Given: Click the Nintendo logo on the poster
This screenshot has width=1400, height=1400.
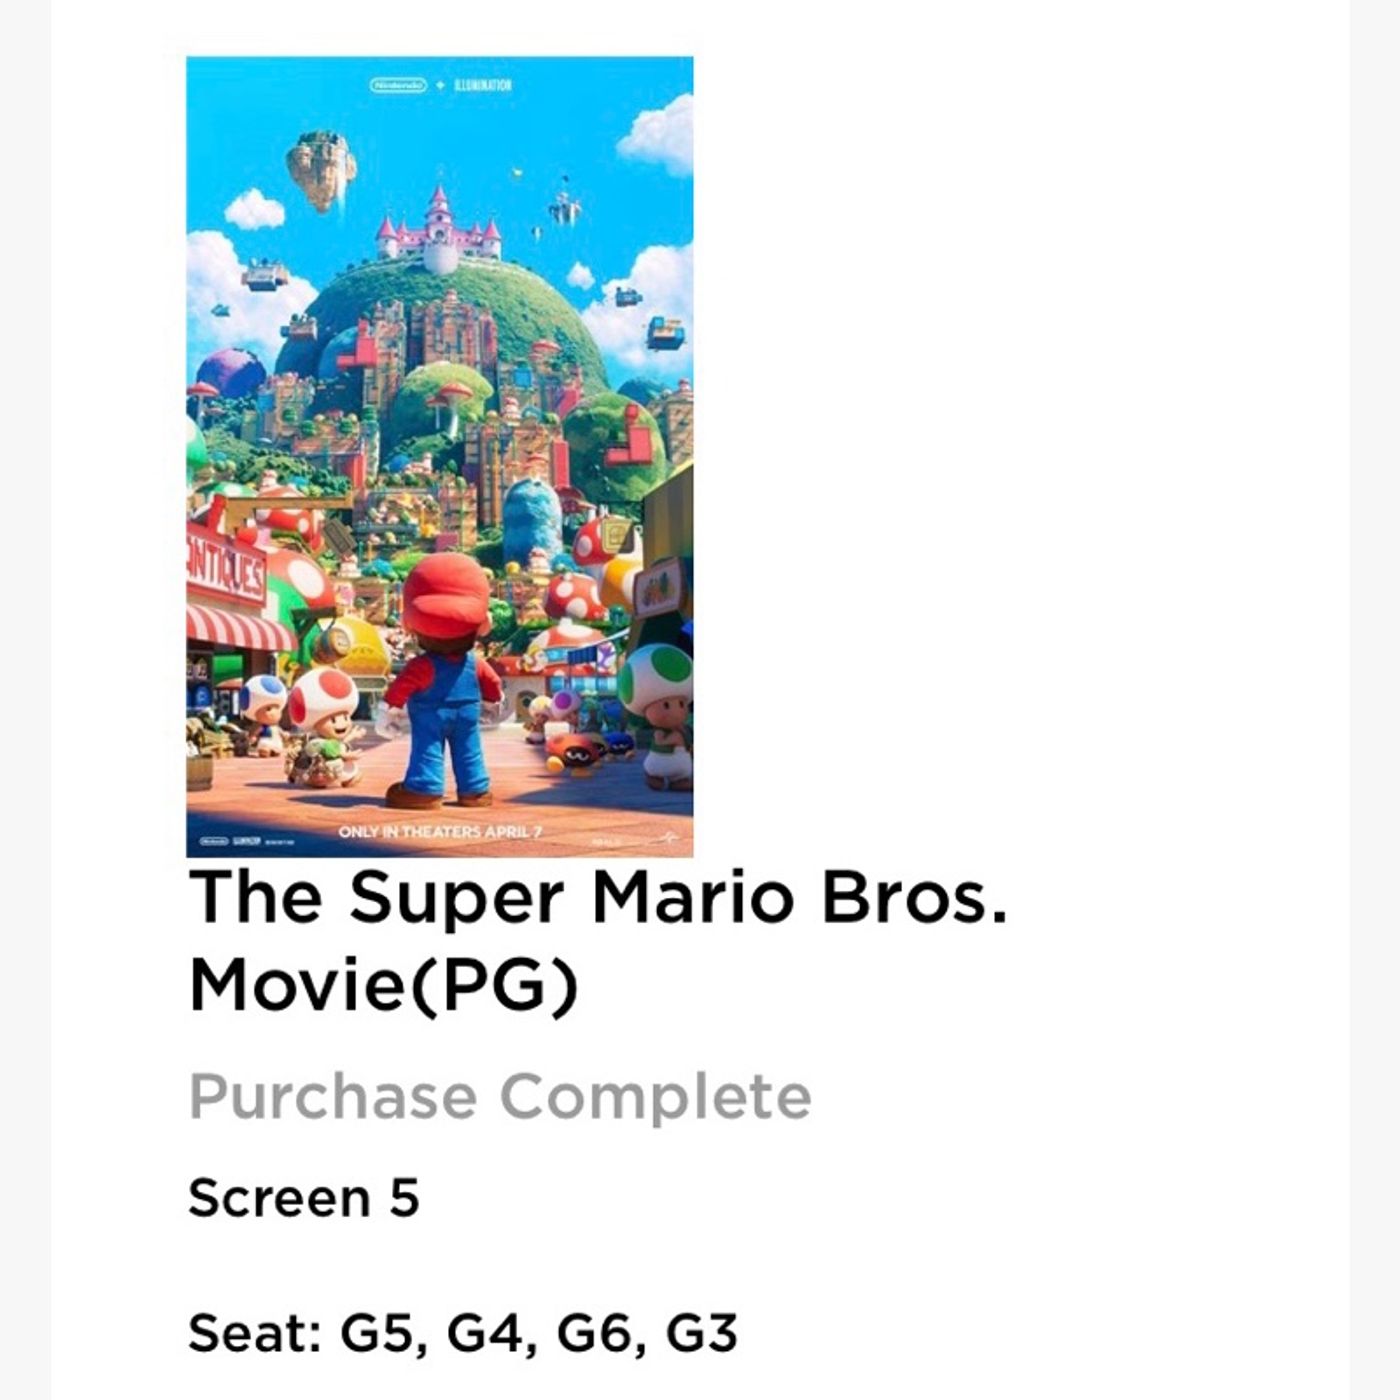Looking at the screenshot, I should 398,85.
